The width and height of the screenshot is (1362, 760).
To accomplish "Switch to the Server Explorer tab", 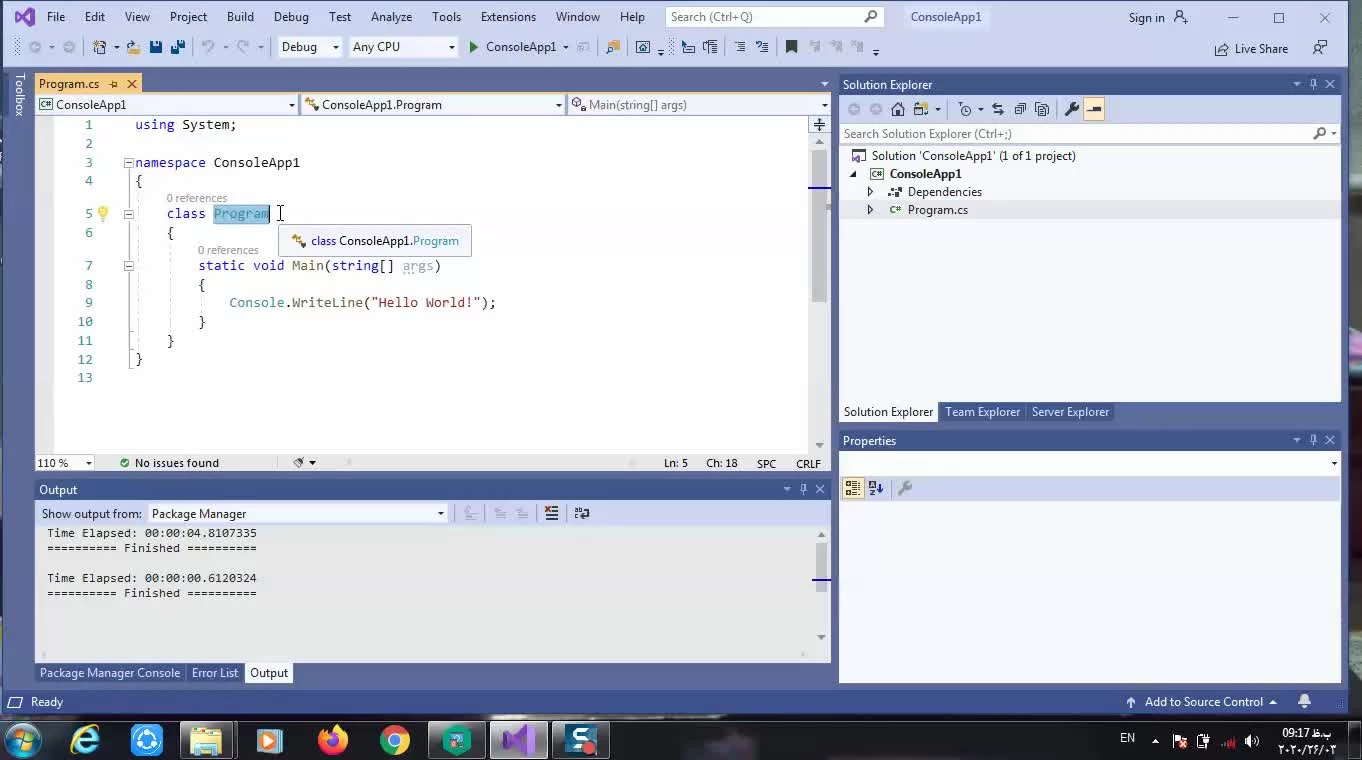I will tap(1070, 412).
